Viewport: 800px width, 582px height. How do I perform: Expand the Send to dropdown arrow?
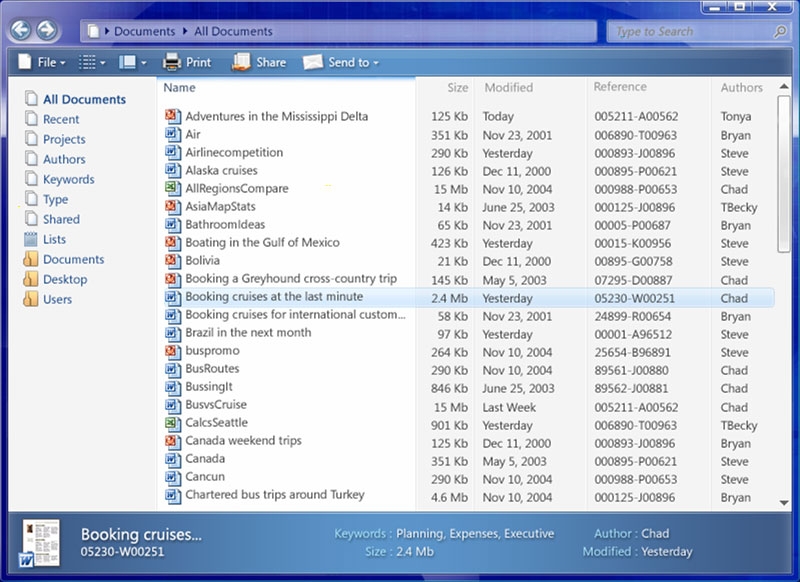376,63
